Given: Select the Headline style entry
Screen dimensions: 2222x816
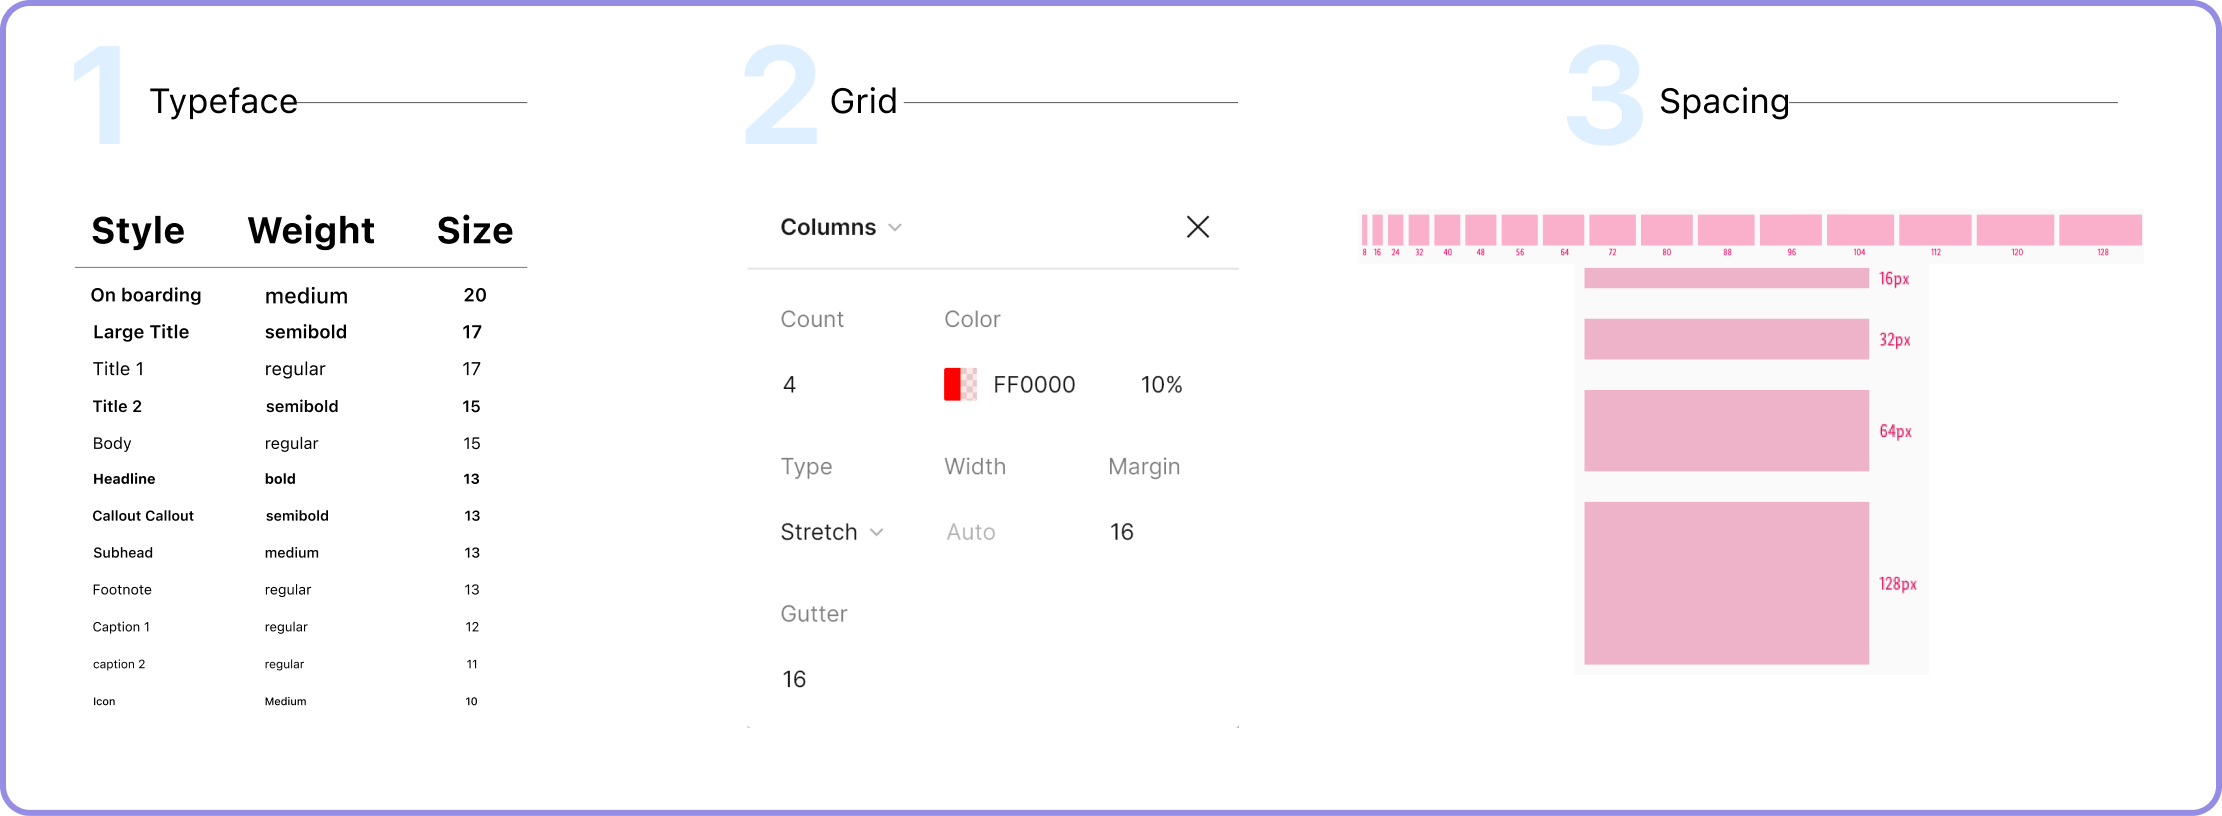Looking at the screenshot, I should [x=124, y=479].
